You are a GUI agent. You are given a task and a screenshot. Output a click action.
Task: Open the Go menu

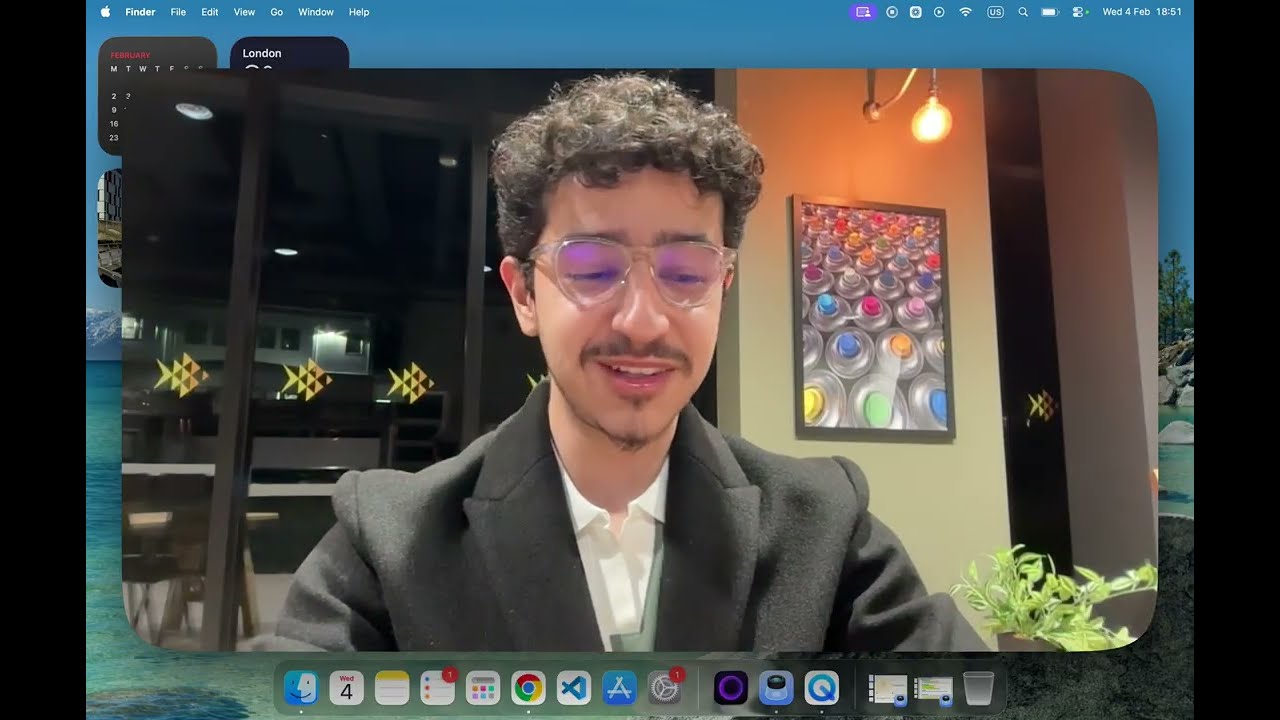(x=277, y=12)
